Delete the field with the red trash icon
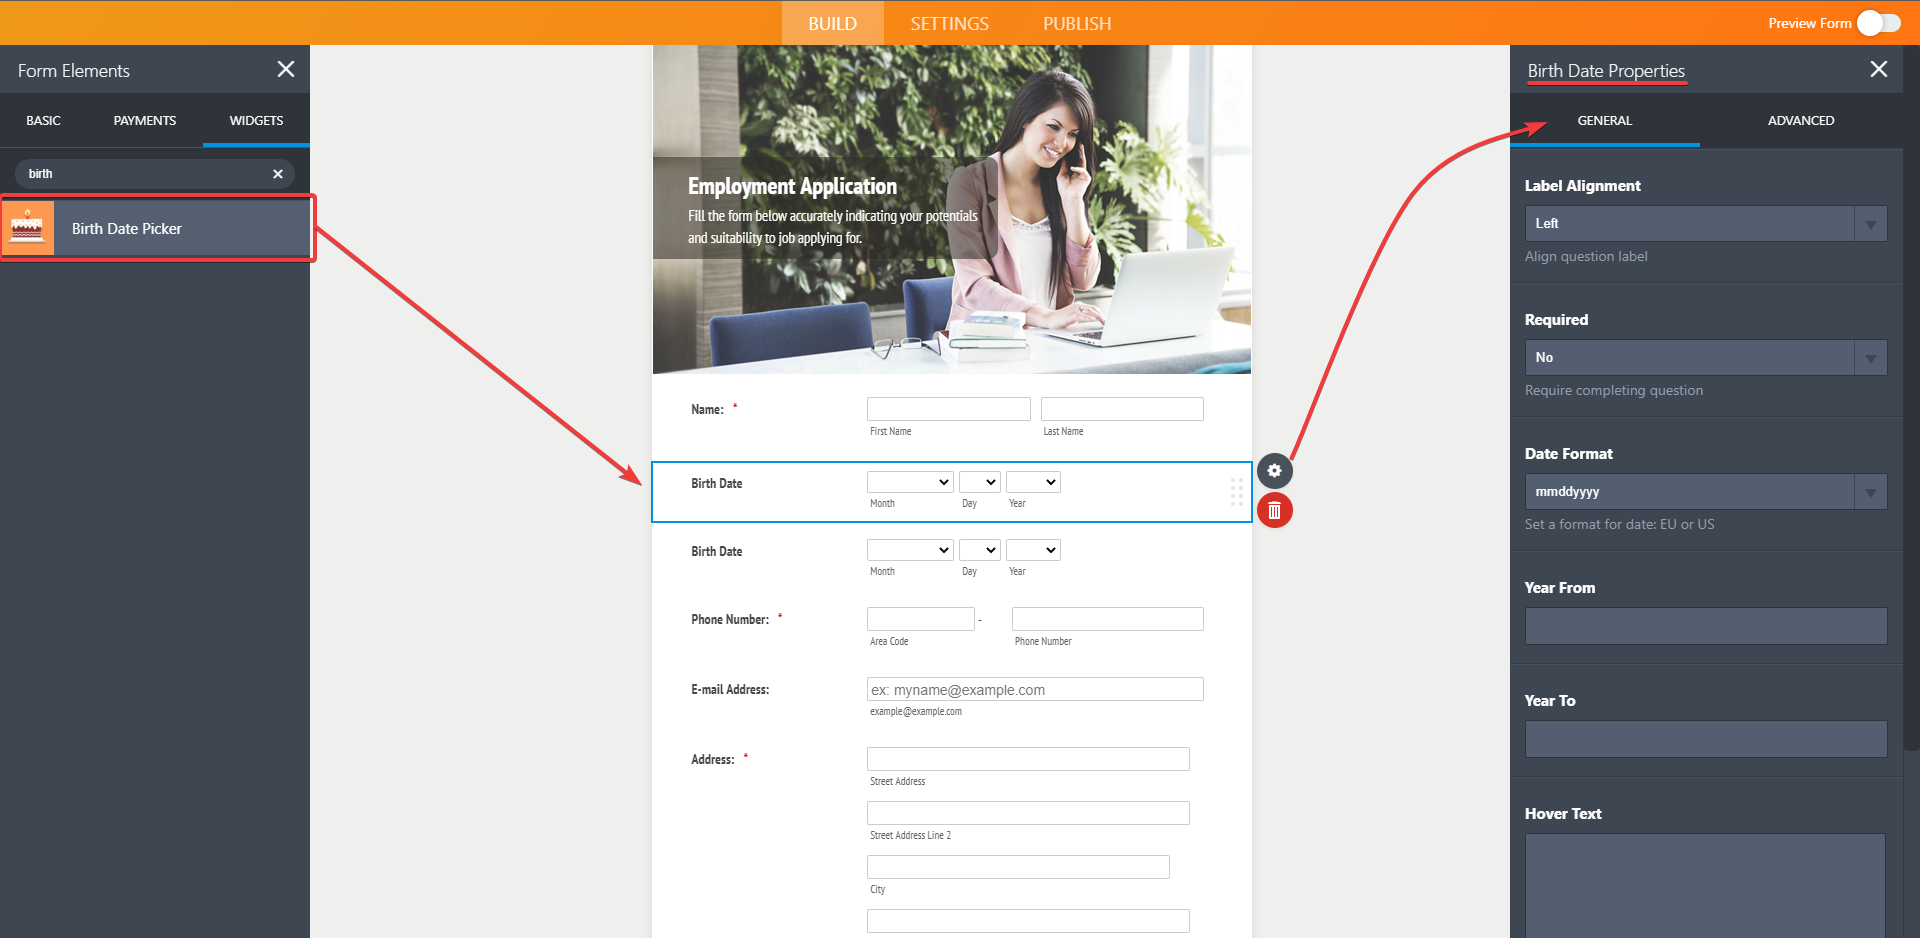The image size is (1920, 938). (1274, 511)
